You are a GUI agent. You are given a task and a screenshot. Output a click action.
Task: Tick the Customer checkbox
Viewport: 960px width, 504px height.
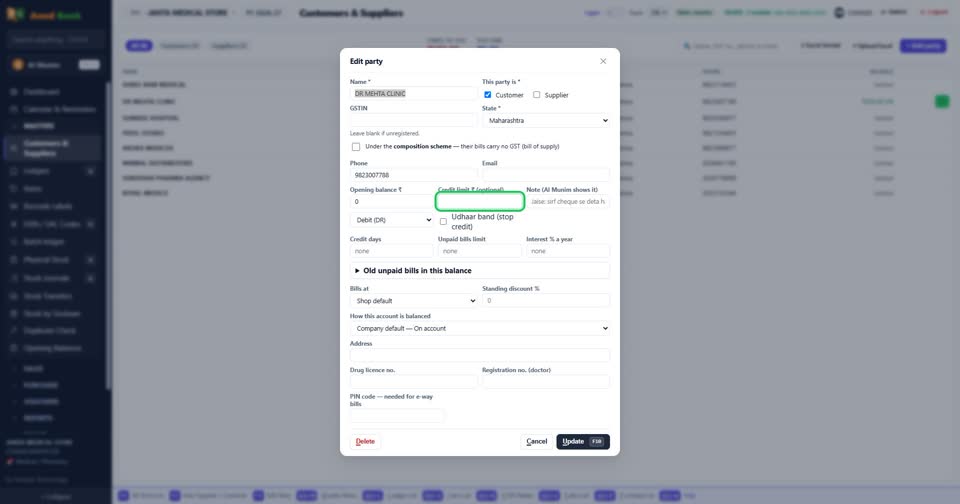[487, 95]
